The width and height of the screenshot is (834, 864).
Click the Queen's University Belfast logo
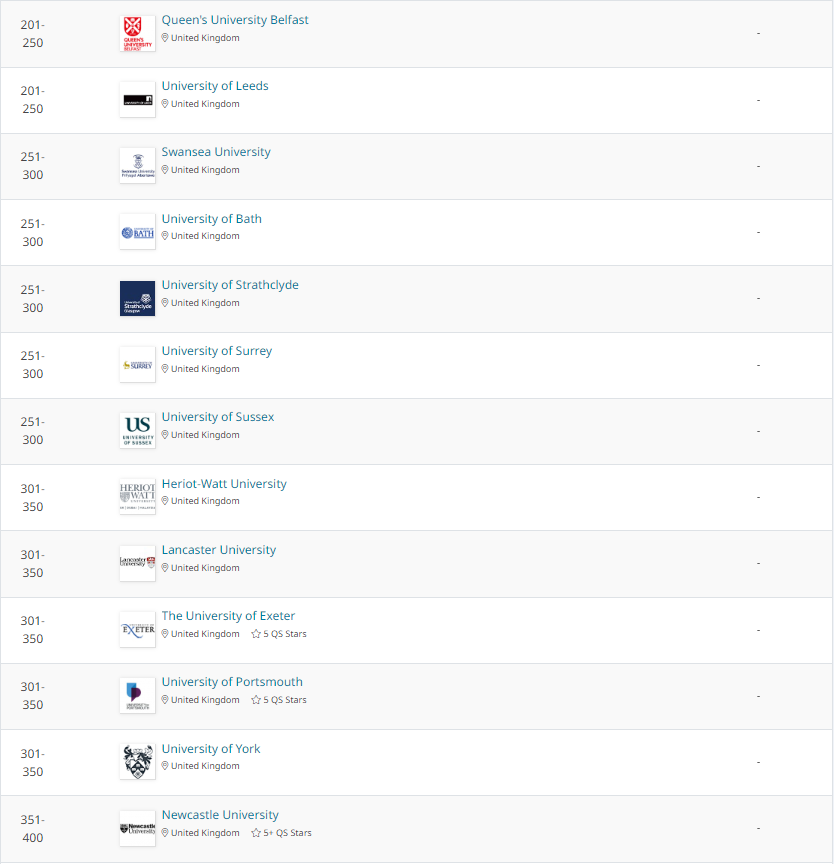[x=137, y=34]
